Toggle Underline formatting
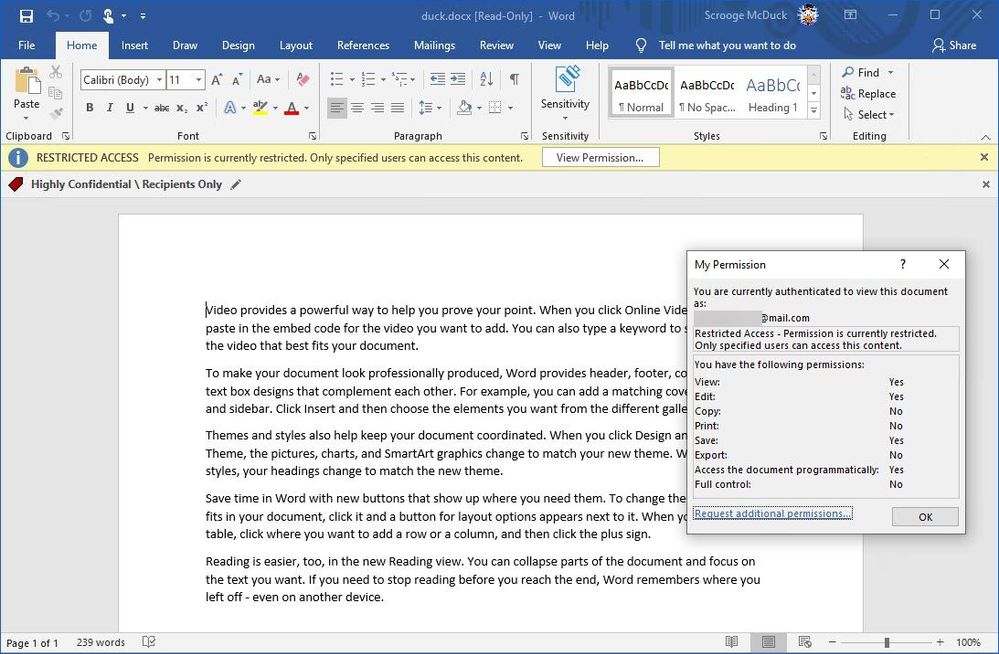Viewport: 999px width, 654px height. 130,108
